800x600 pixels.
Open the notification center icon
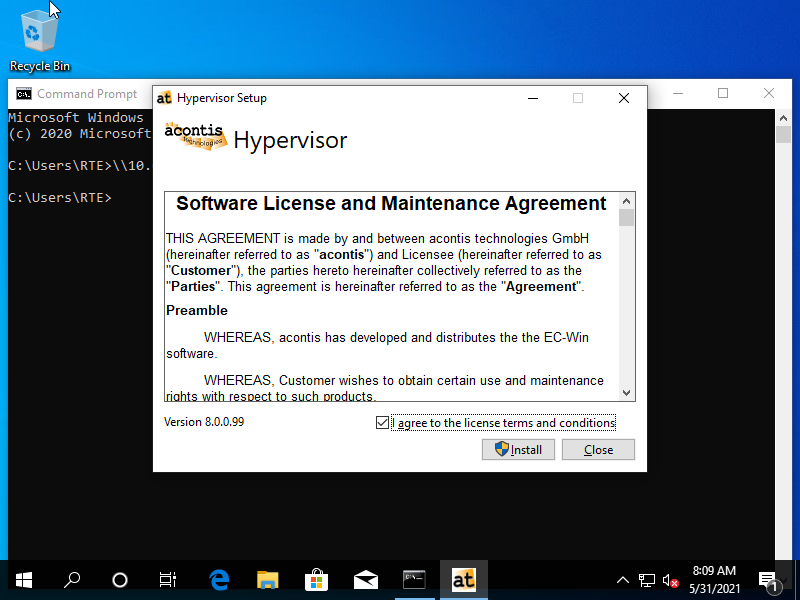(x=769, y=580)
